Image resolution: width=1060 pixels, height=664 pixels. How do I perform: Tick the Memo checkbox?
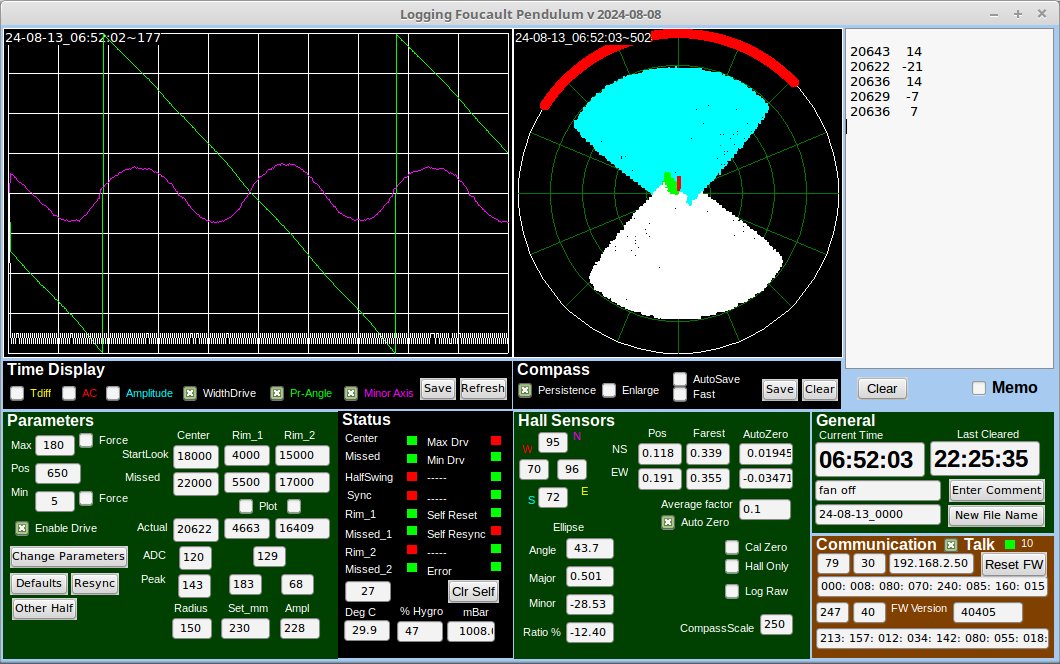click(979, 388)
